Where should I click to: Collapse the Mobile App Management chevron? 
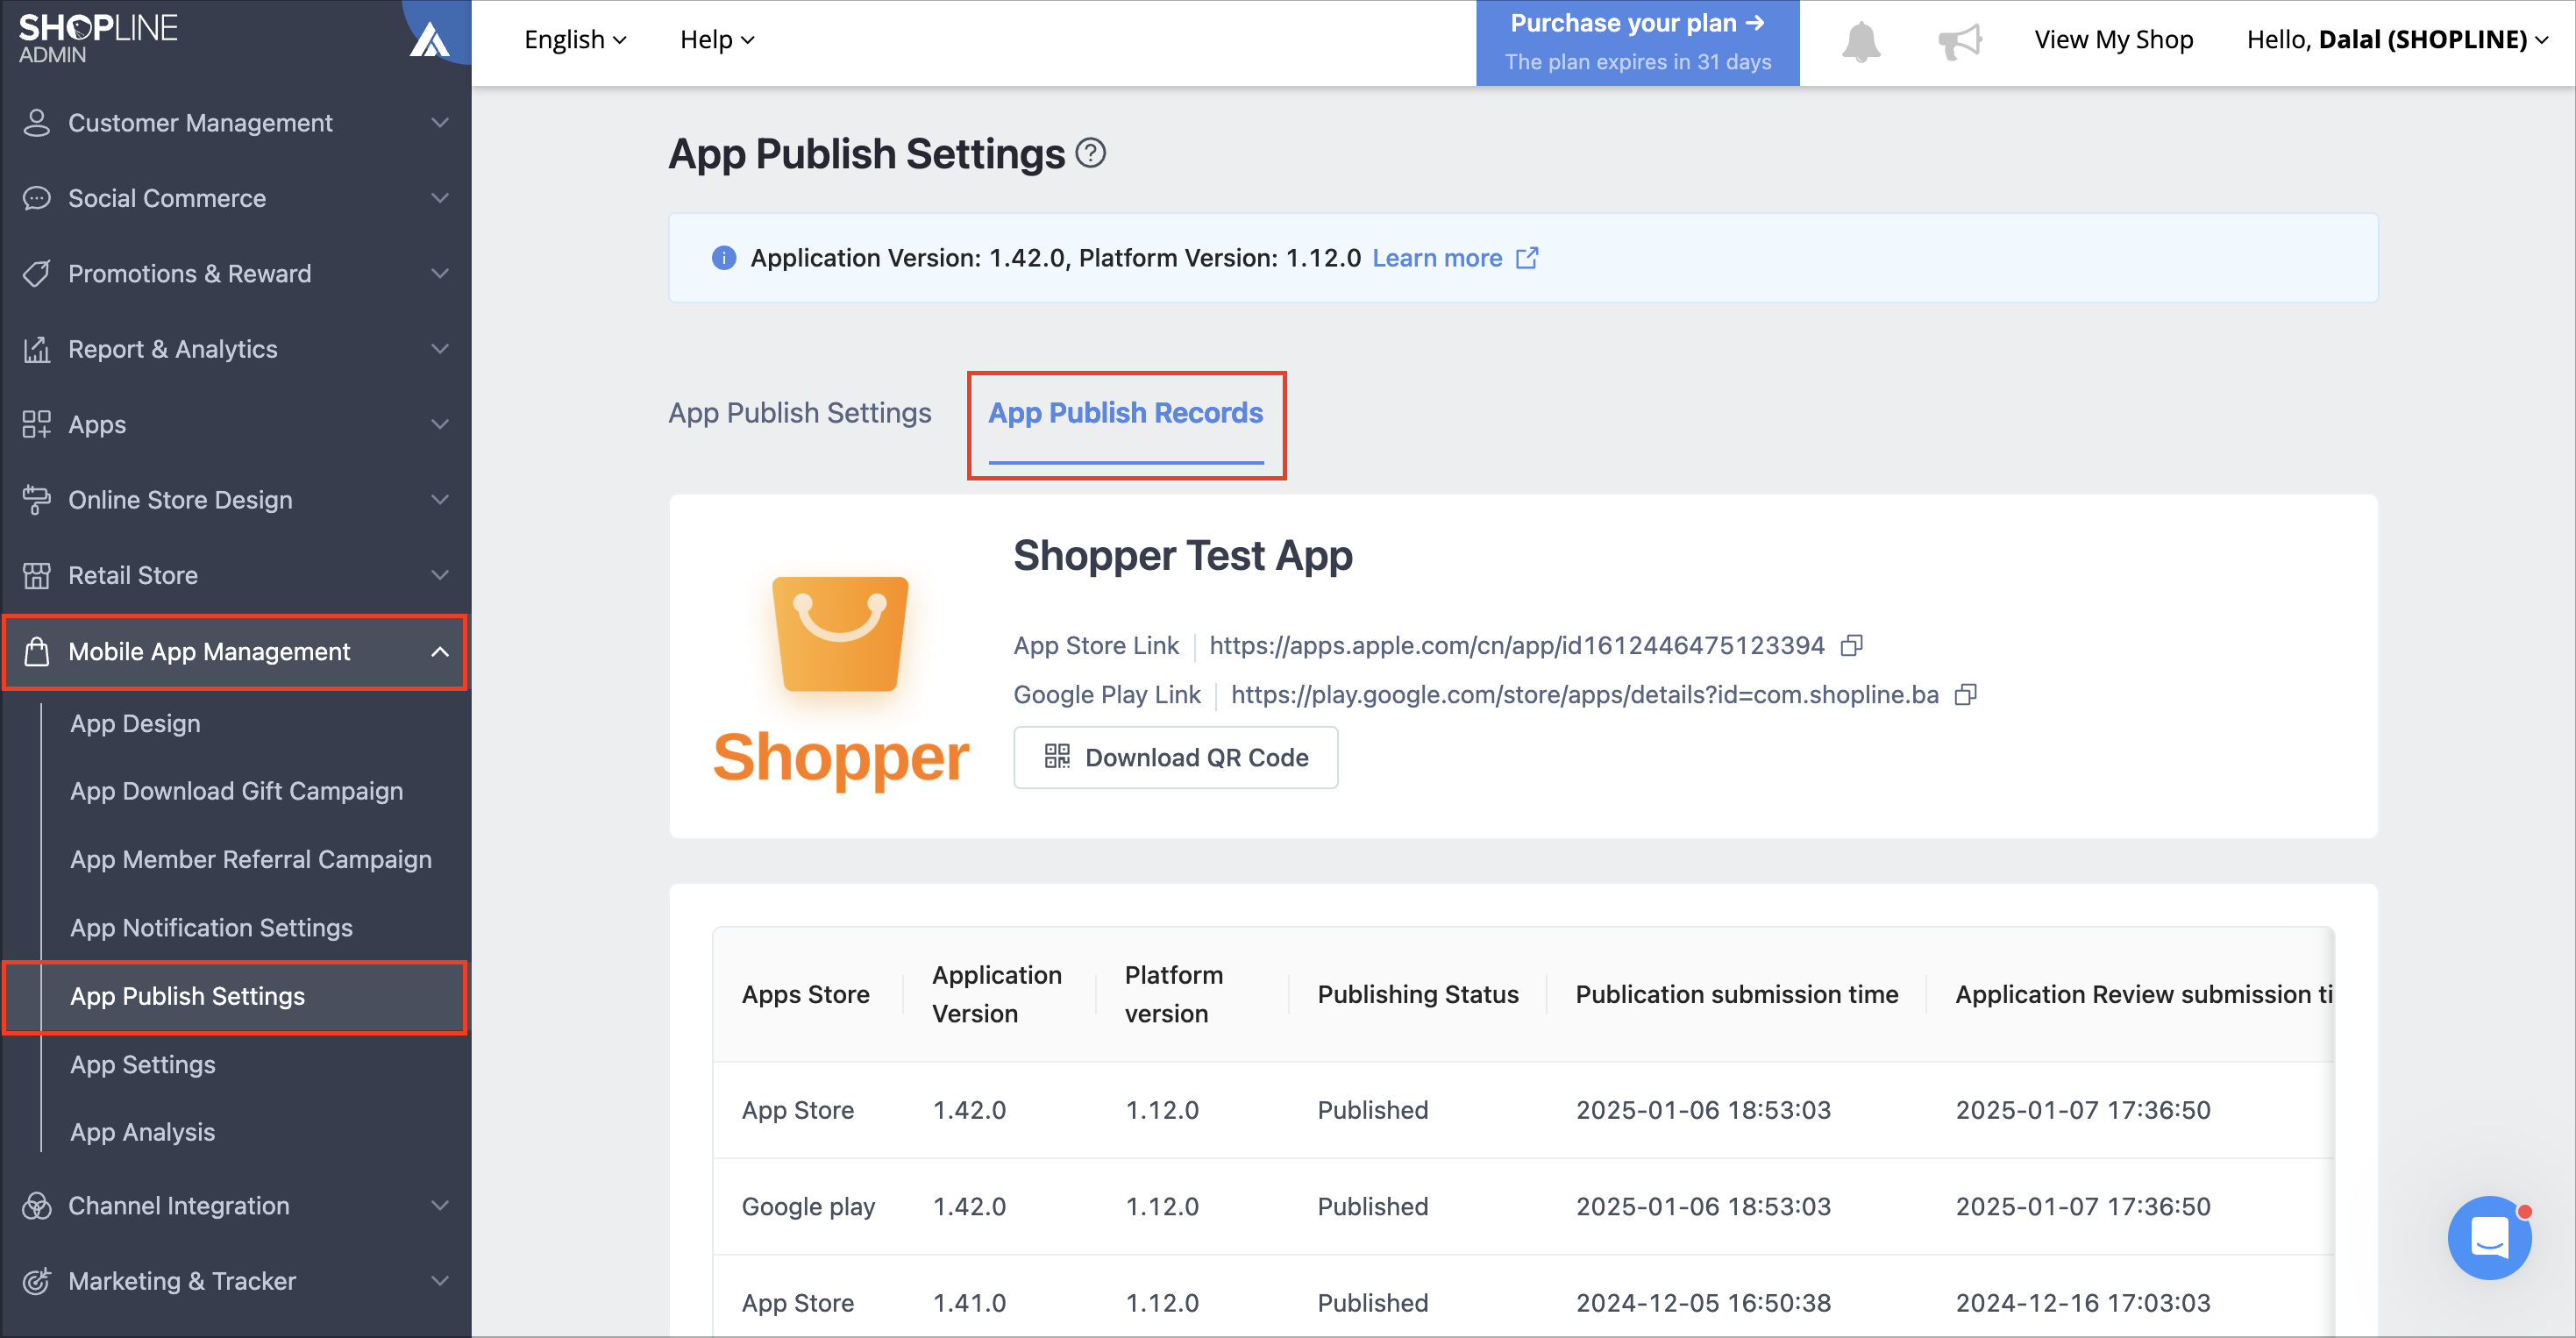(439, 652)
